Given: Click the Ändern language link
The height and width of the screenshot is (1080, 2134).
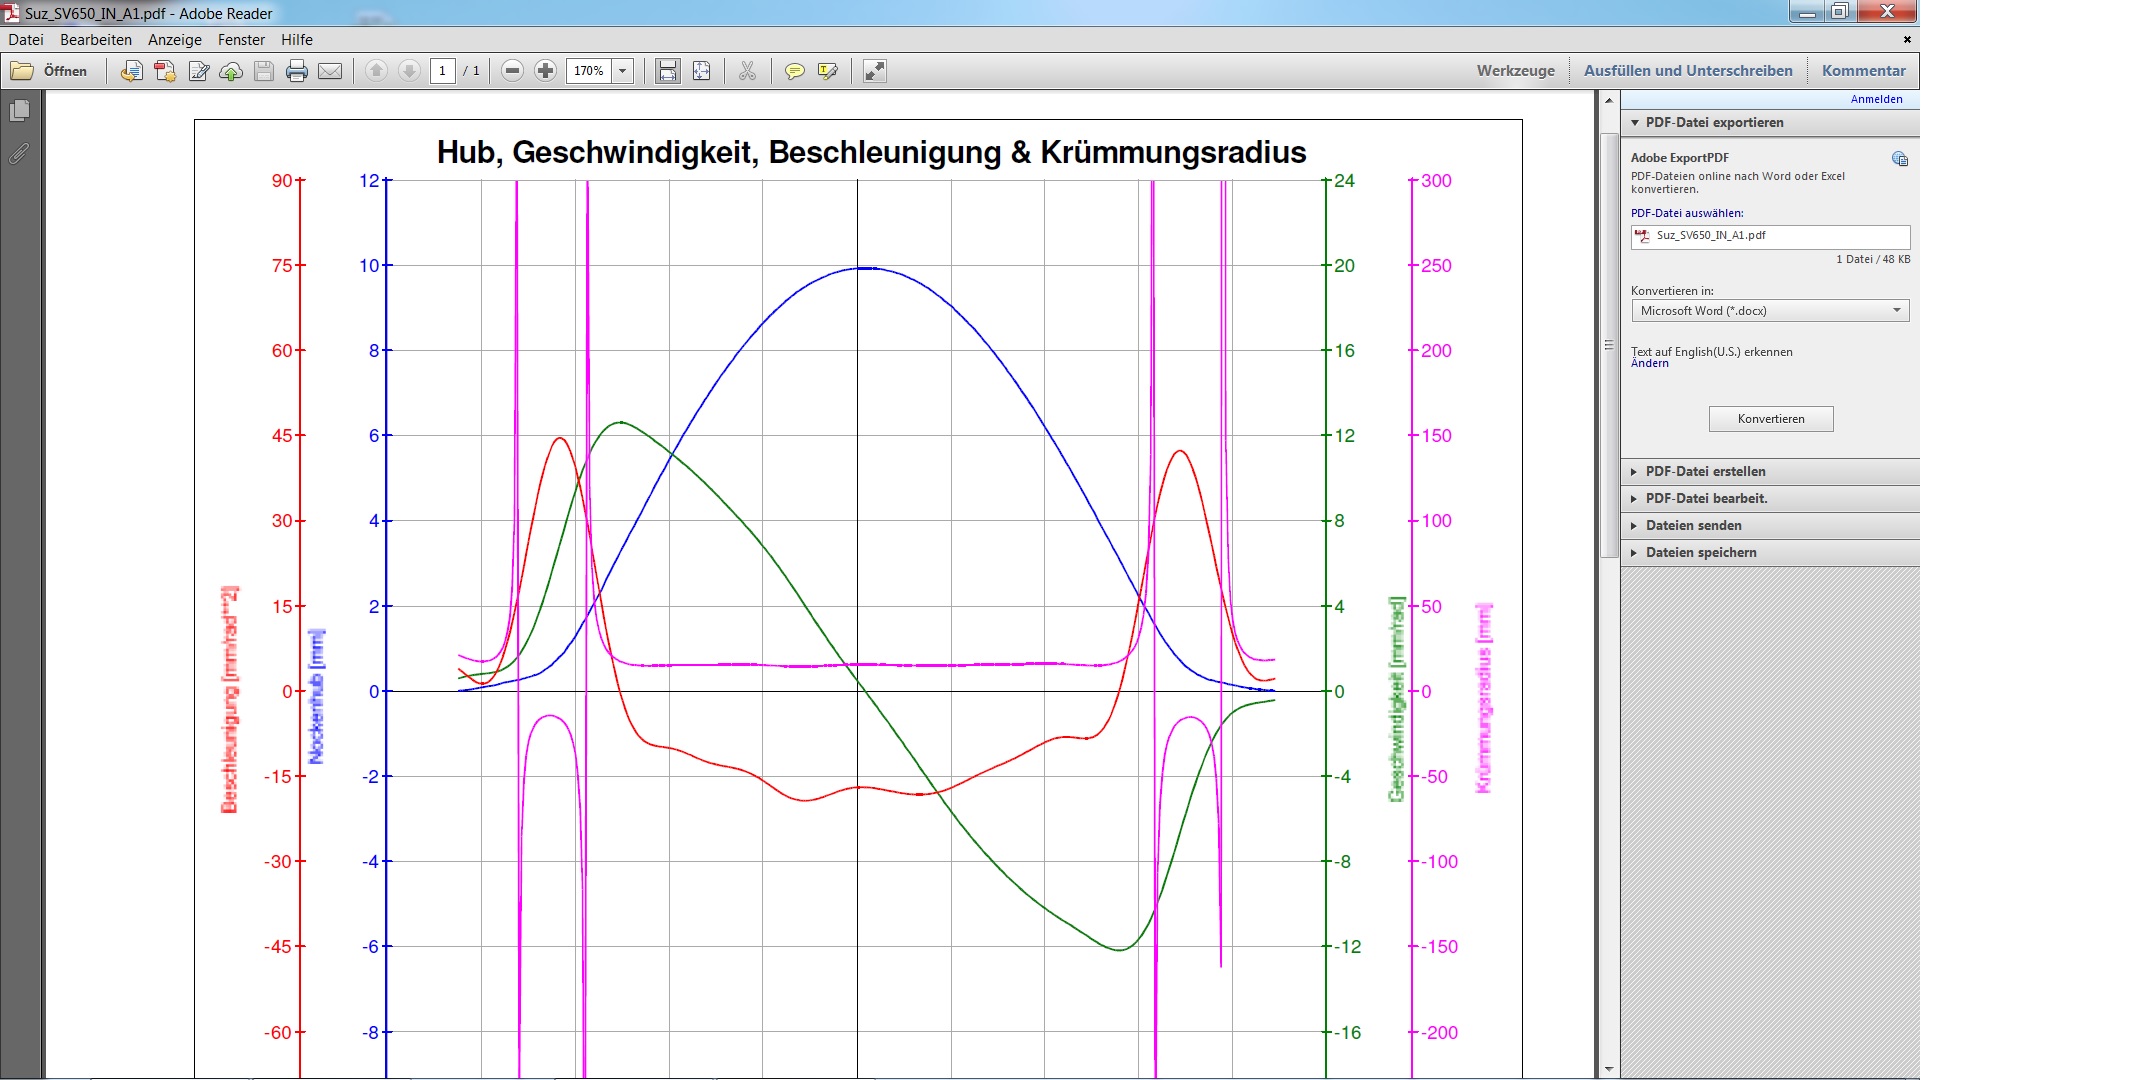Looking at the screenshot, I should [x=1649, y=364].
